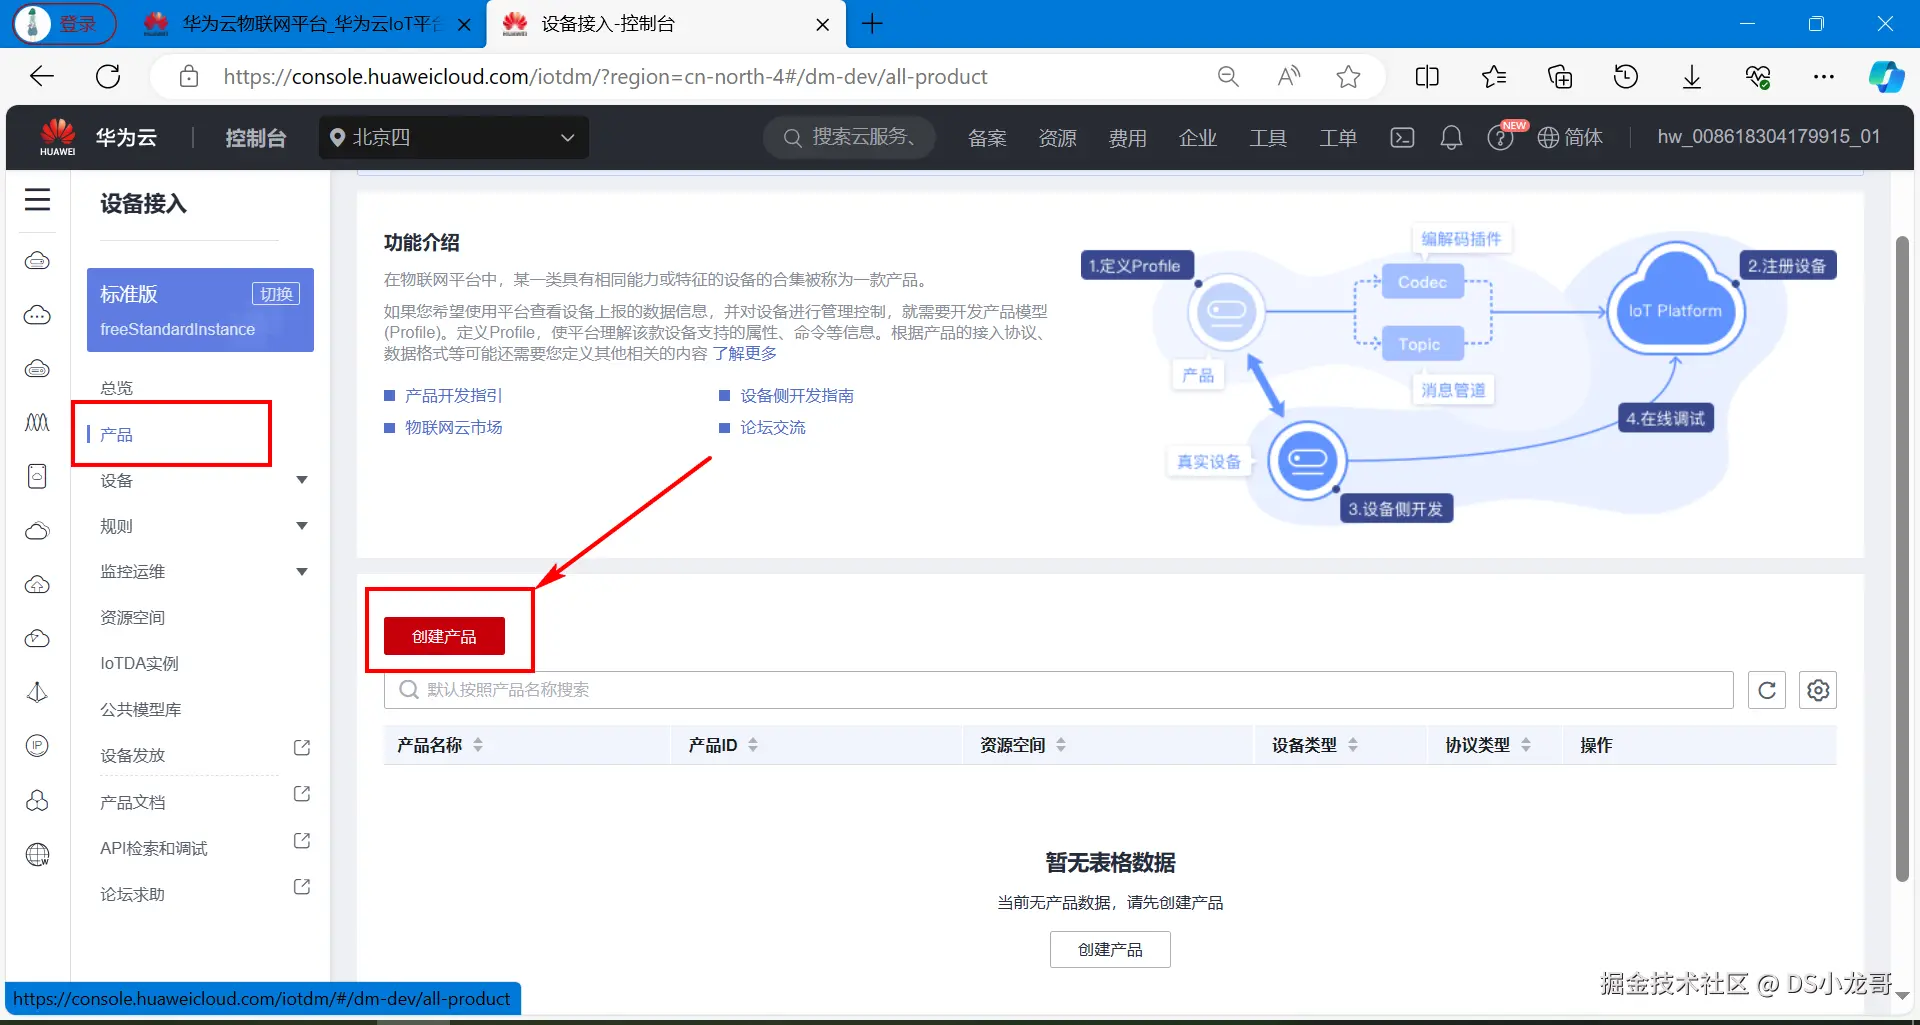Click the browser 登录 profile button
The height and width of the screenshot is (1025, 1920).
65,24
